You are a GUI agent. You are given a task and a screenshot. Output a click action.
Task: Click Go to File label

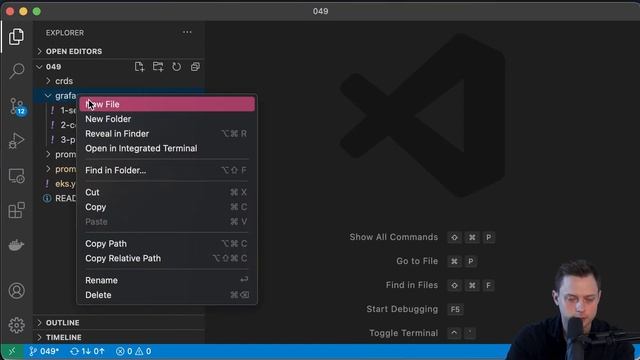[417, 261]
